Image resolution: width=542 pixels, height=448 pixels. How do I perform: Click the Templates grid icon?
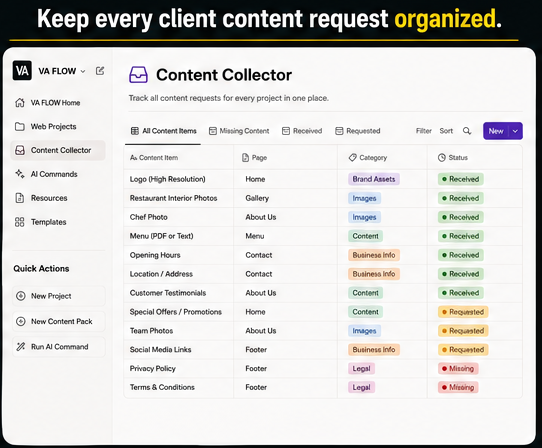[x=20, y=222]
